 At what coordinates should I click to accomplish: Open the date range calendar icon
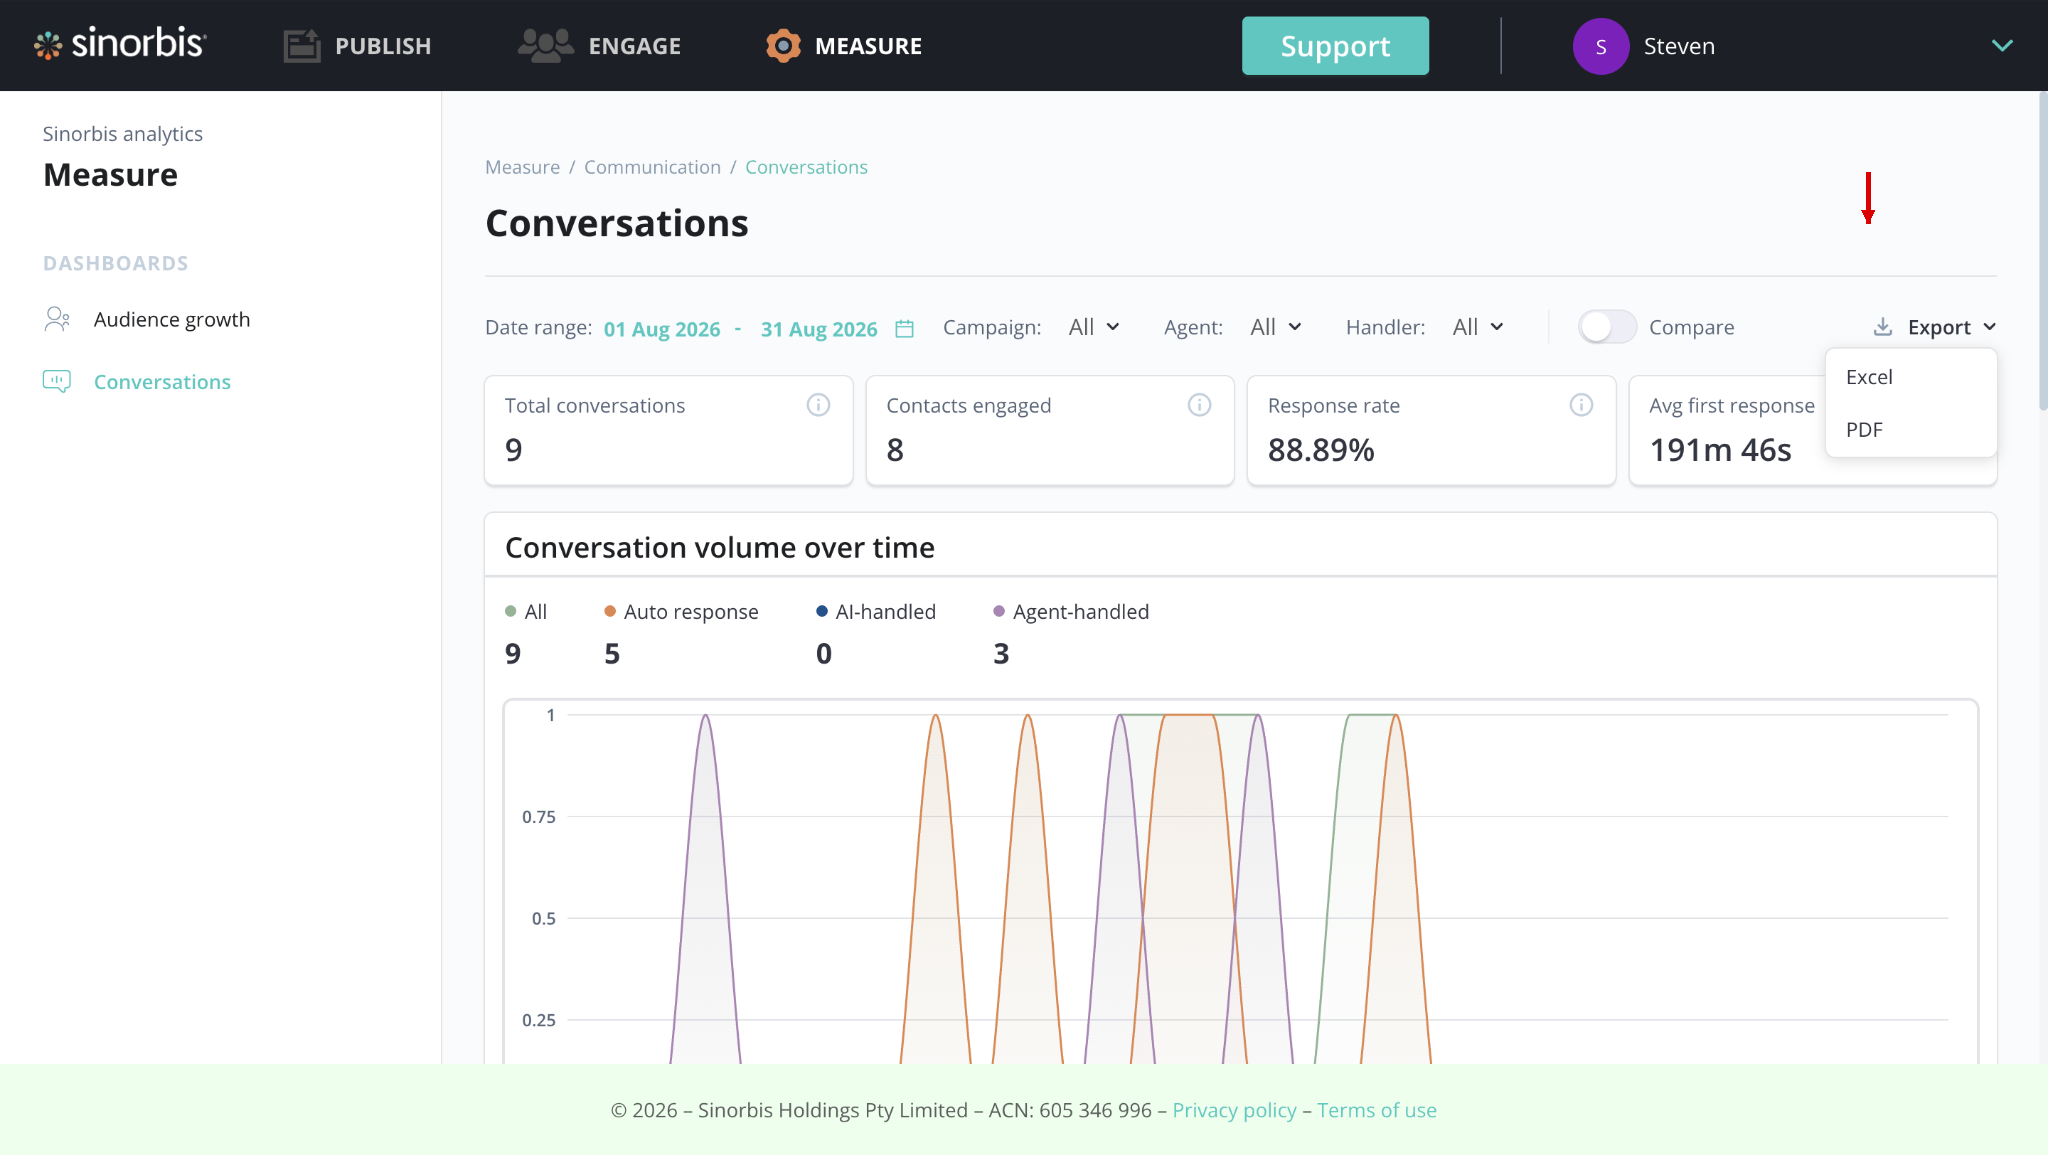904,328
